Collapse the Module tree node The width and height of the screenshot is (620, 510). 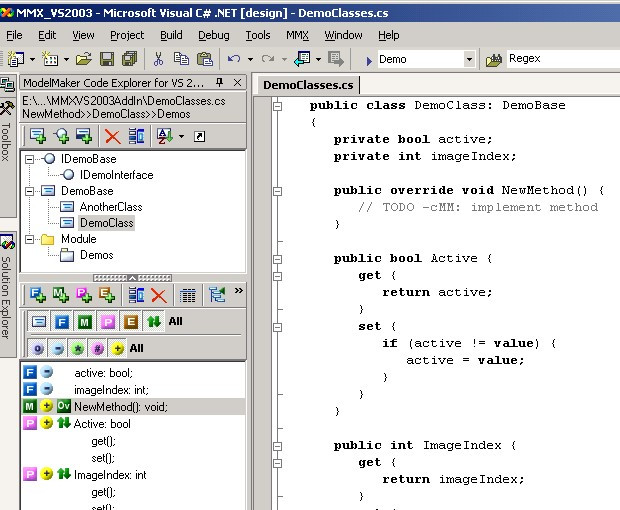pyautogui.click(x=29, y=240)
